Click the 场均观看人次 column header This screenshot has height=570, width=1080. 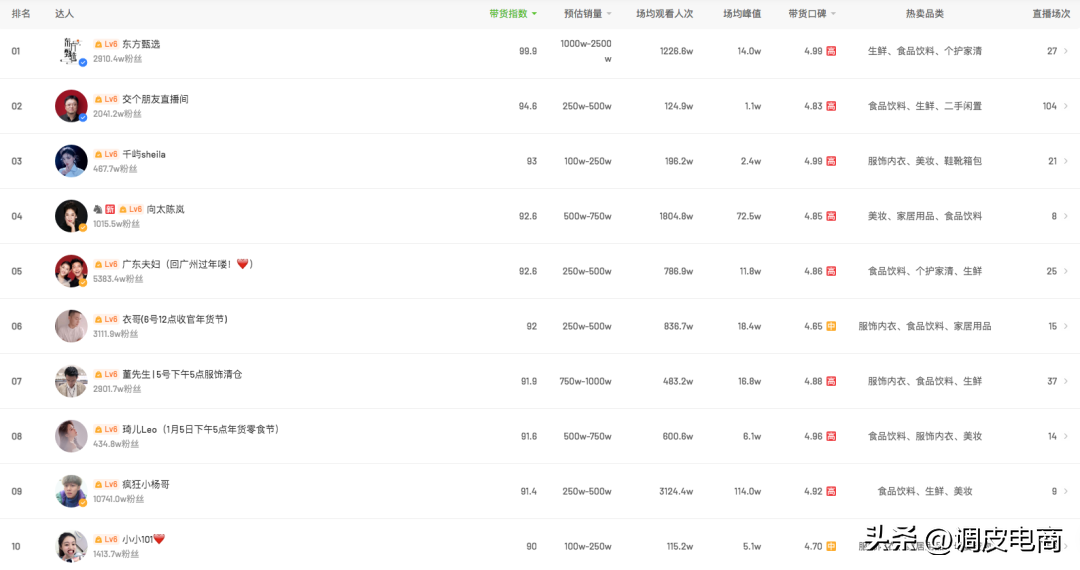[x=665, y=14]
